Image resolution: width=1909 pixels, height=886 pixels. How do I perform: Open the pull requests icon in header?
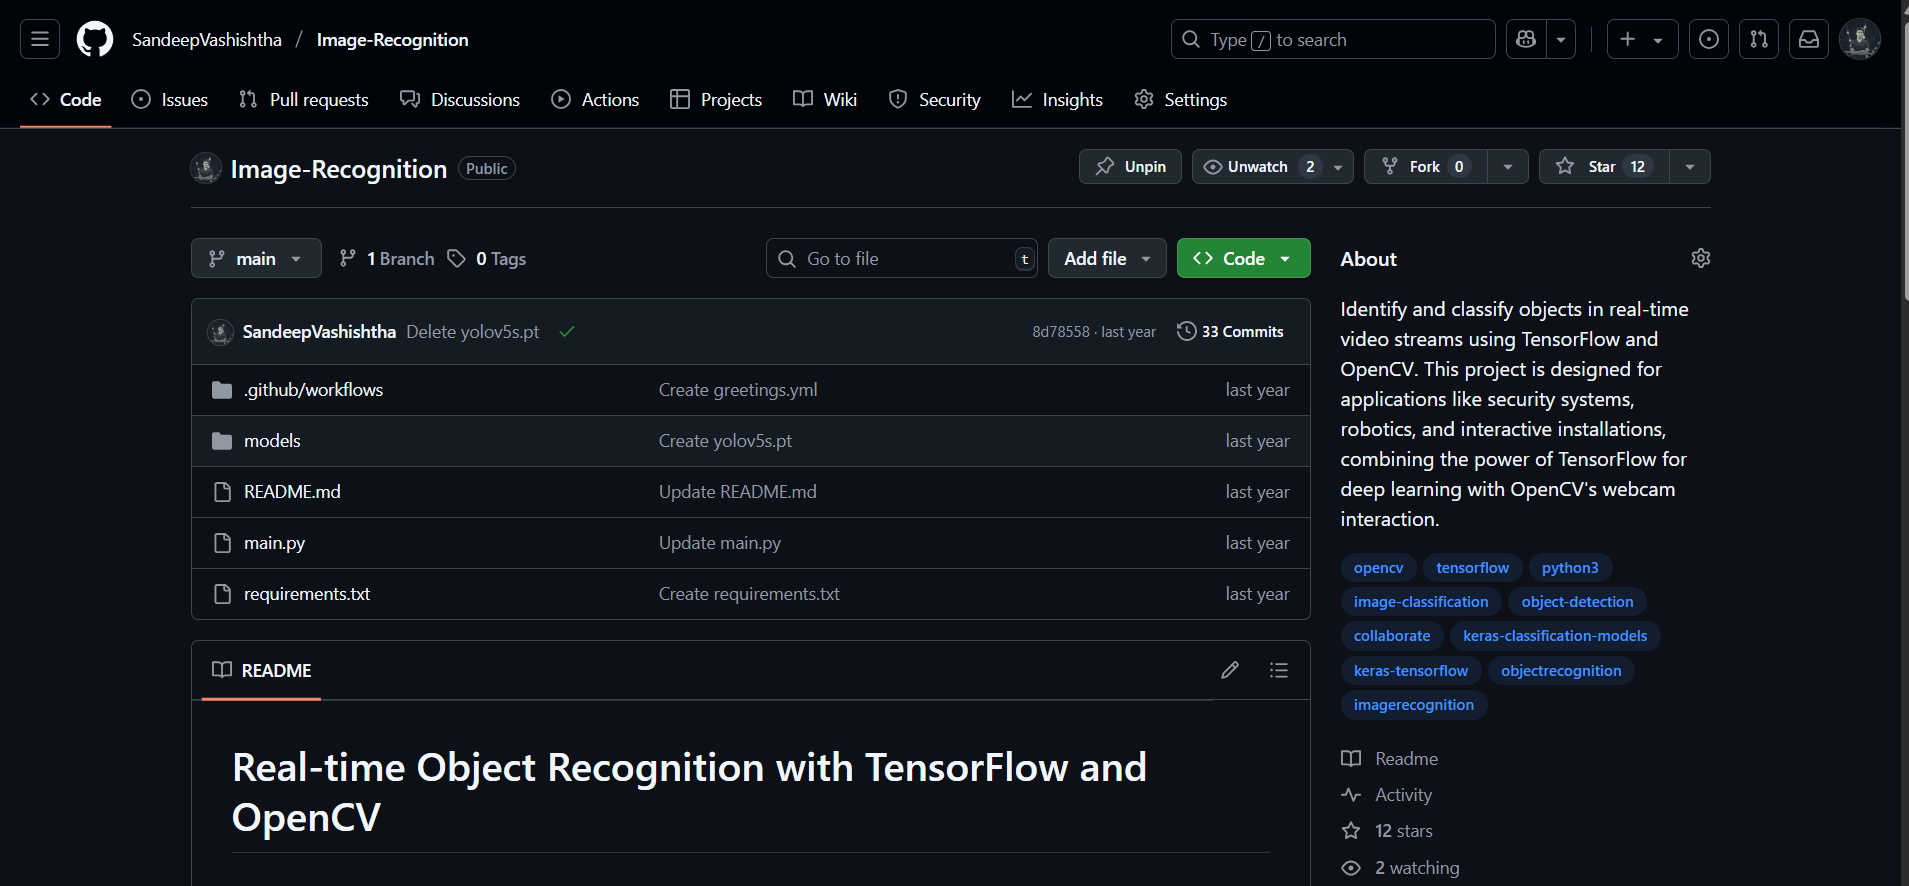tap(1759, 39)
